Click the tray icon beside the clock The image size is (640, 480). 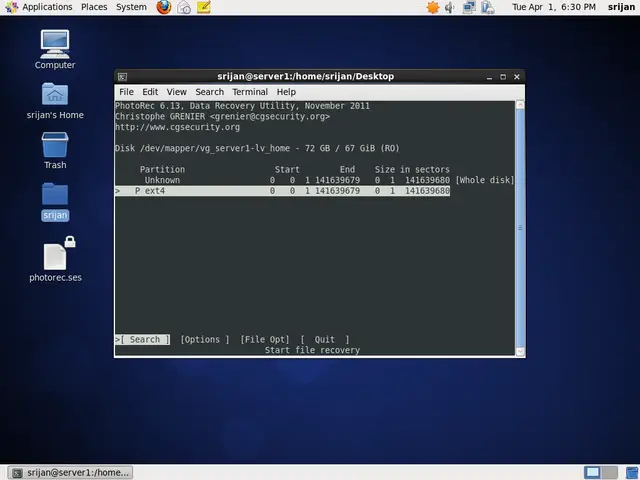[488, 7]
